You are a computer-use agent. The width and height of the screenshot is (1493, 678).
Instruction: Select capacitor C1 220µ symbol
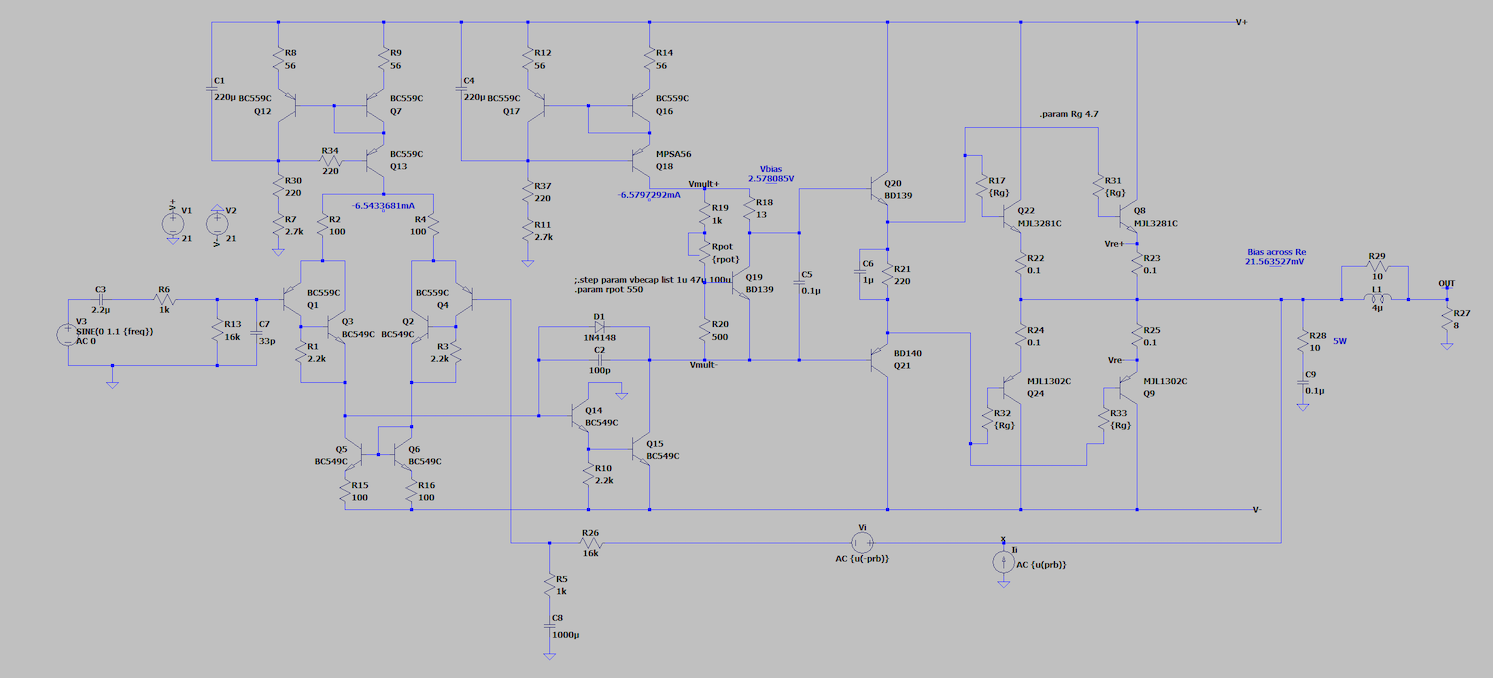click(x=213, y=91)
